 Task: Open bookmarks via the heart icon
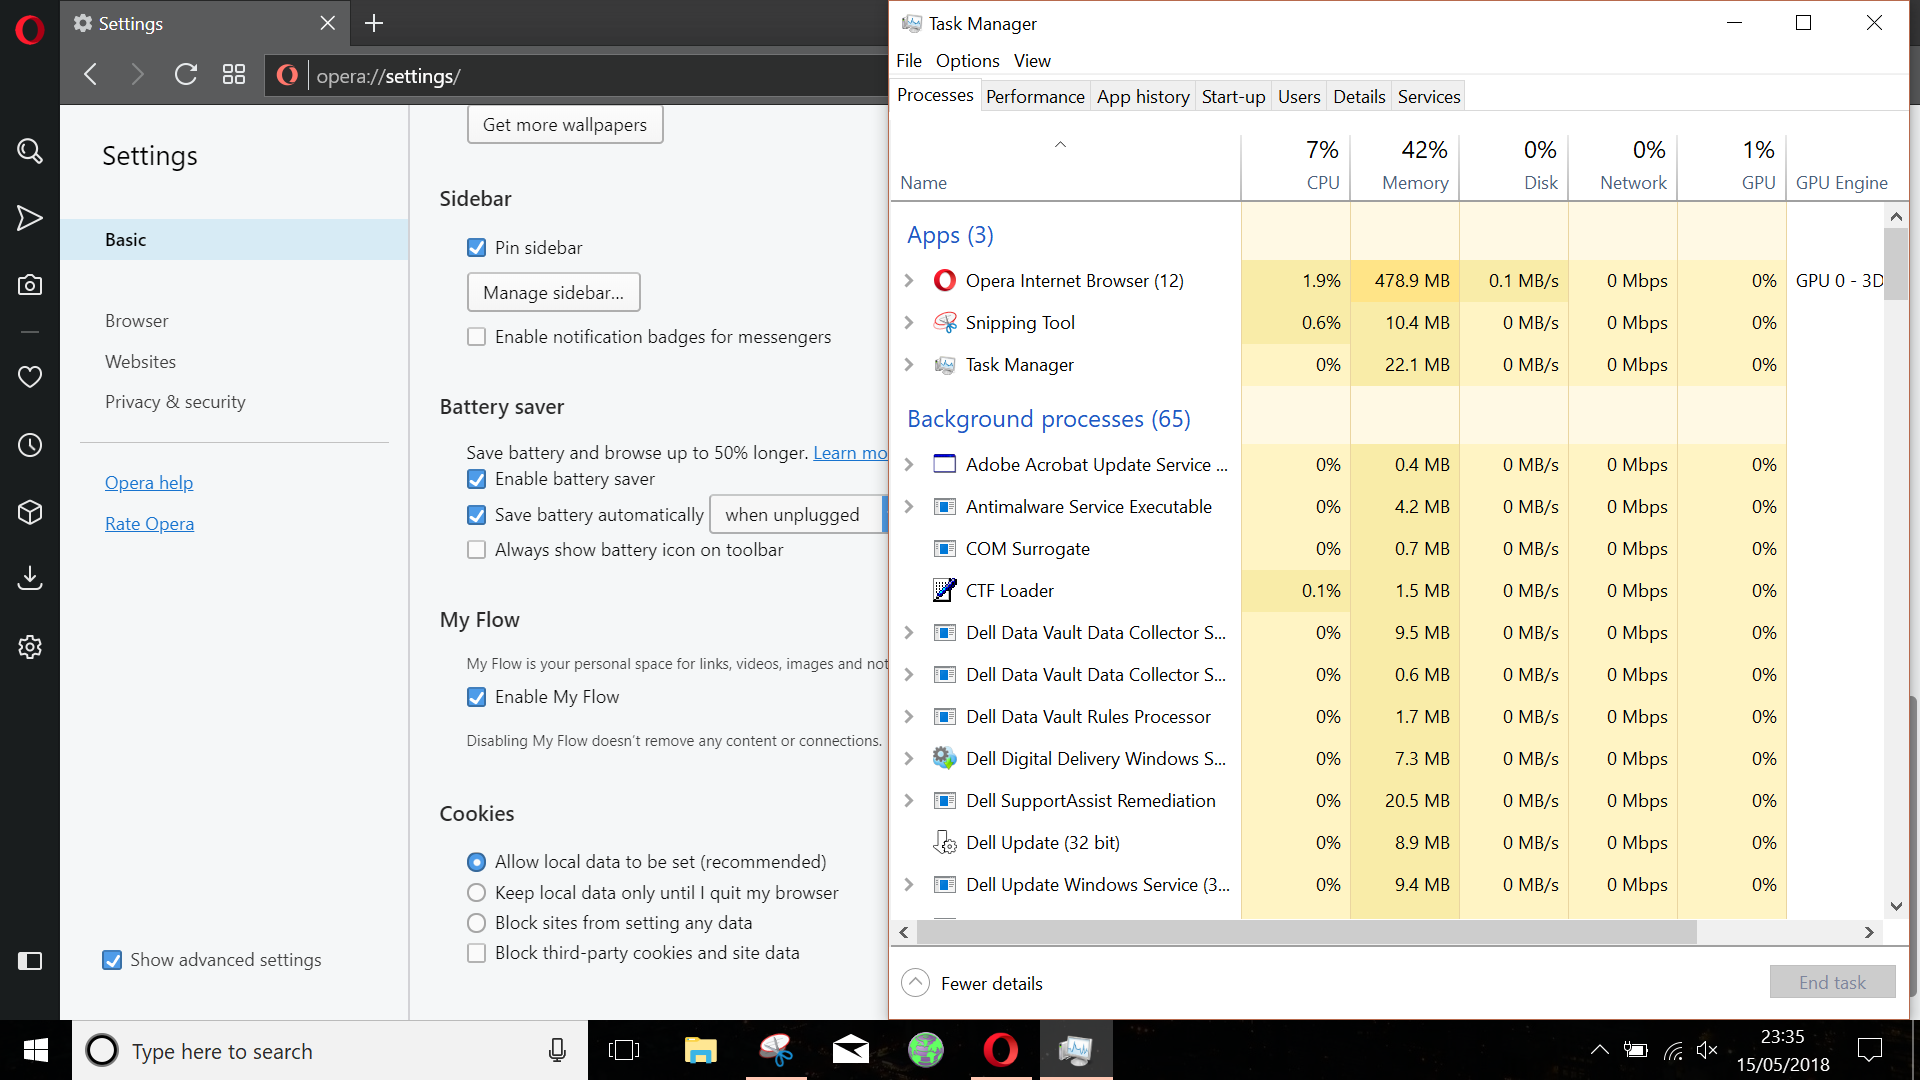pos(30,377)
